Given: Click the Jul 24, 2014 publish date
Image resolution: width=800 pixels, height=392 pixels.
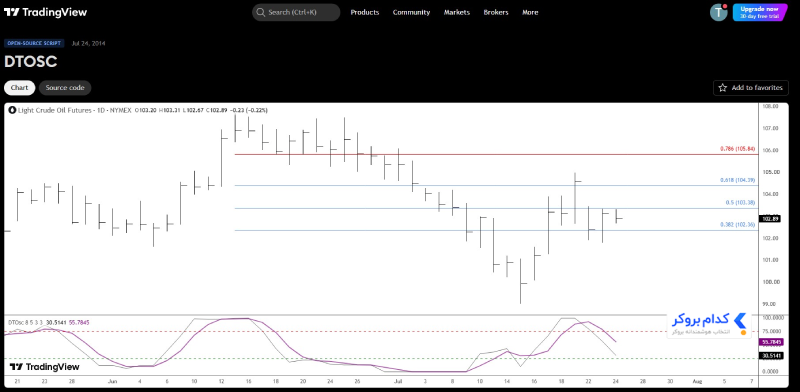Looking at the screenshot, I should [89, 43].
